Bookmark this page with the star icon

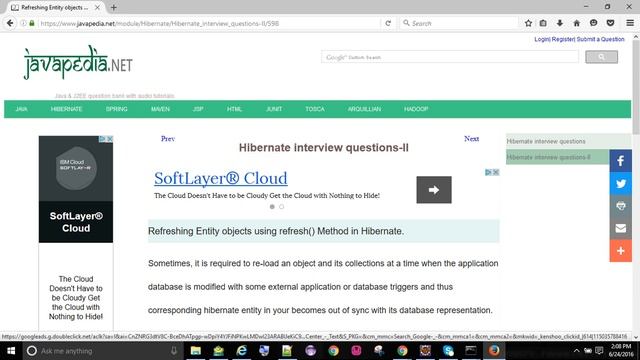pos(528,23)
